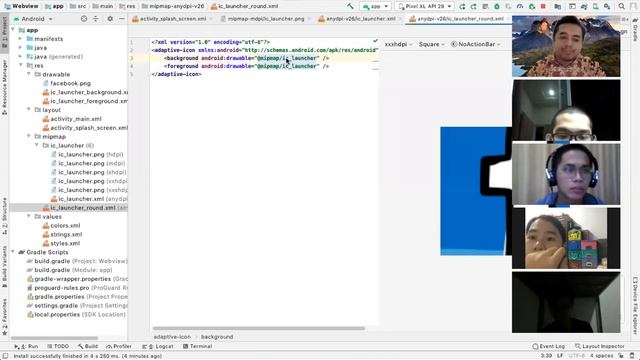
Task: Click the adaptive-icon breadcrumb below editor
Action: pos(172,337)
